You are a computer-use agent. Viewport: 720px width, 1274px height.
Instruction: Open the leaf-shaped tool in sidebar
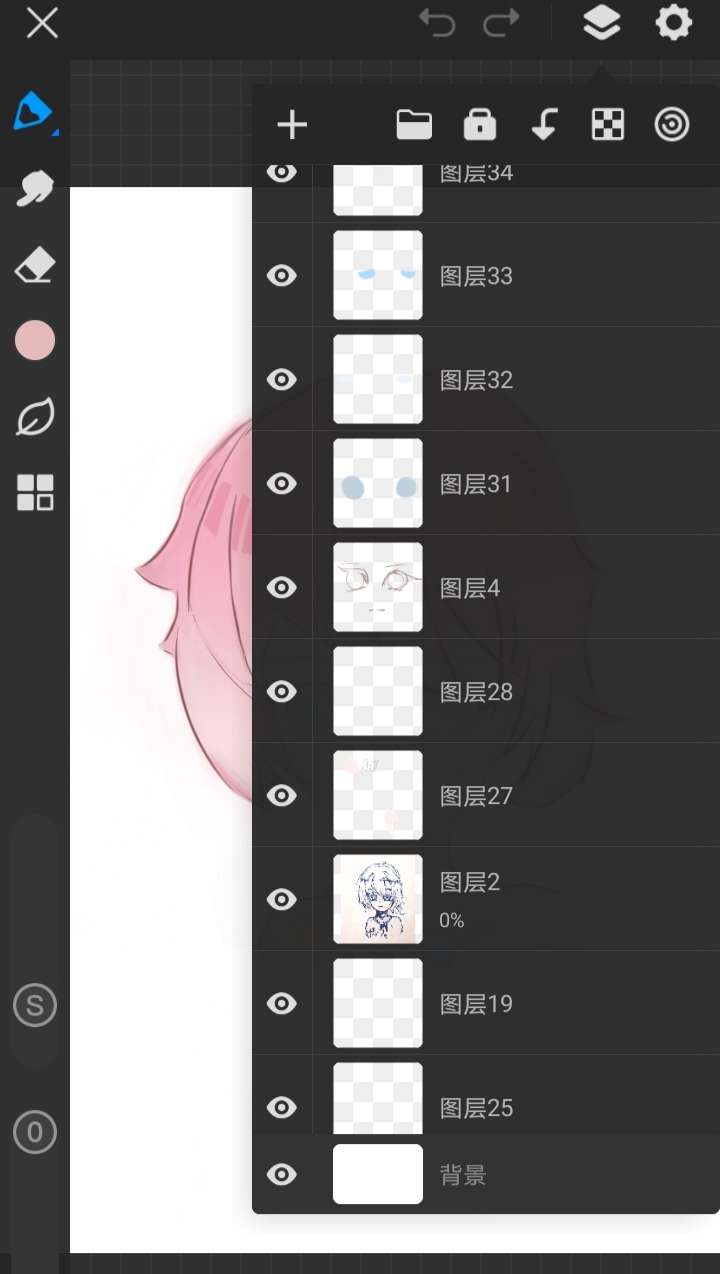point(35,417)
